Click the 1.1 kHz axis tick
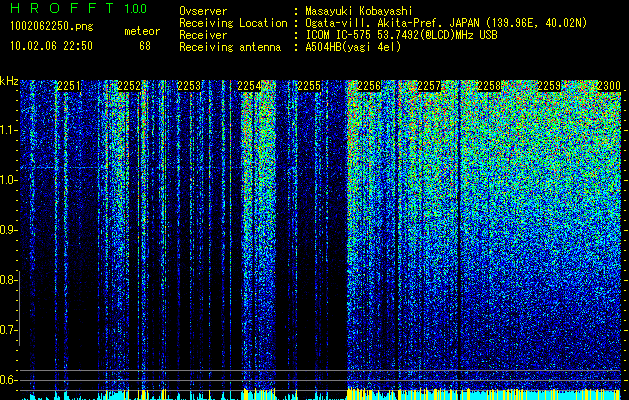This screenshot has width=629, height=400. click(x=9, y=130)
